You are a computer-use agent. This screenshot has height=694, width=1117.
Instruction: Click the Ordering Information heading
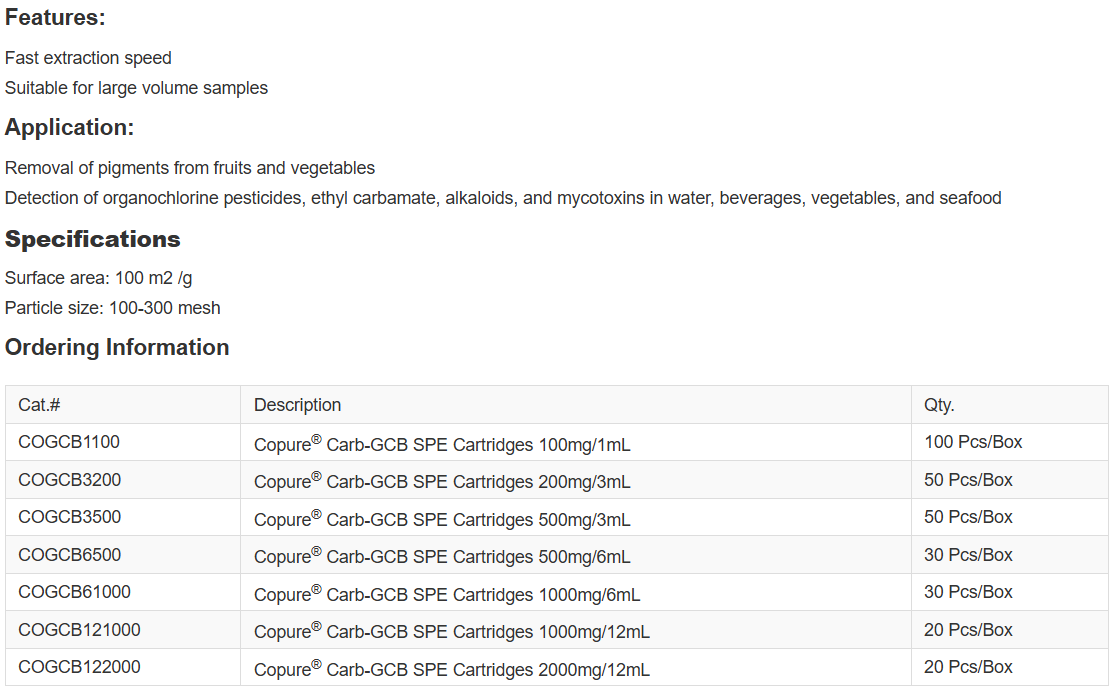point(117,347)
